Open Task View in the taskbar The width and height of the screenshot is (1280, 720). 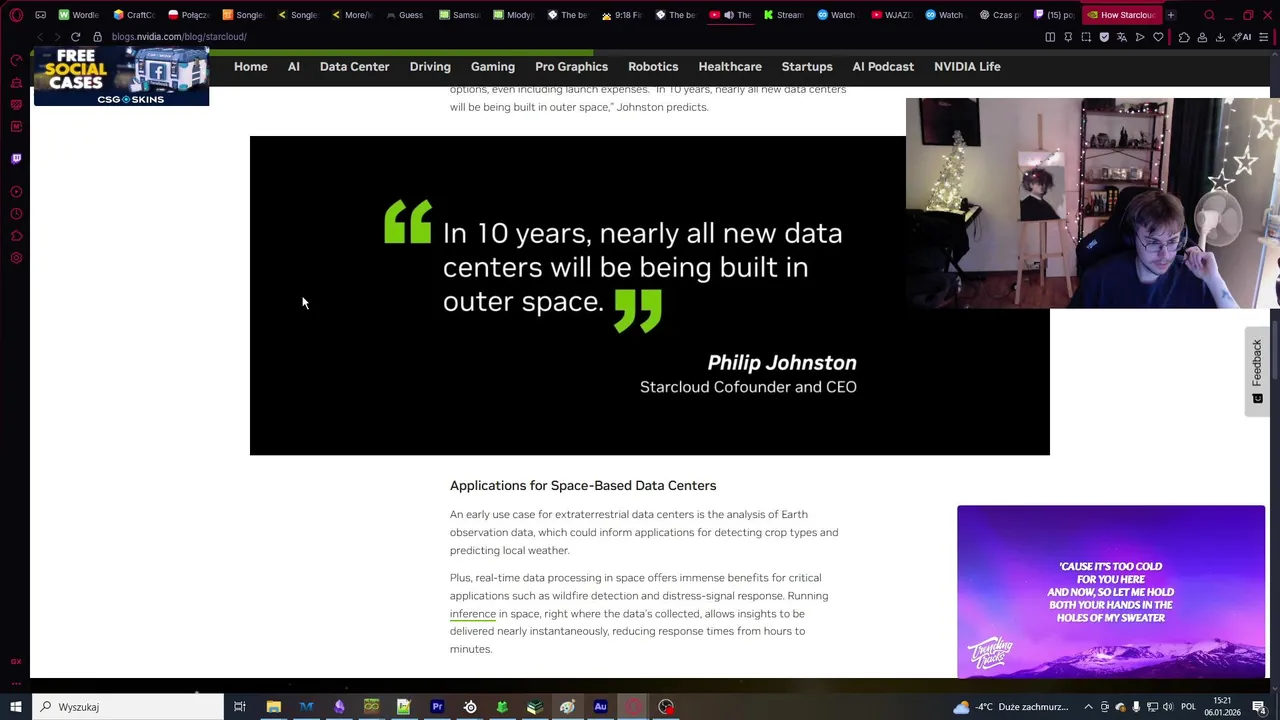[x=240, y=707]
